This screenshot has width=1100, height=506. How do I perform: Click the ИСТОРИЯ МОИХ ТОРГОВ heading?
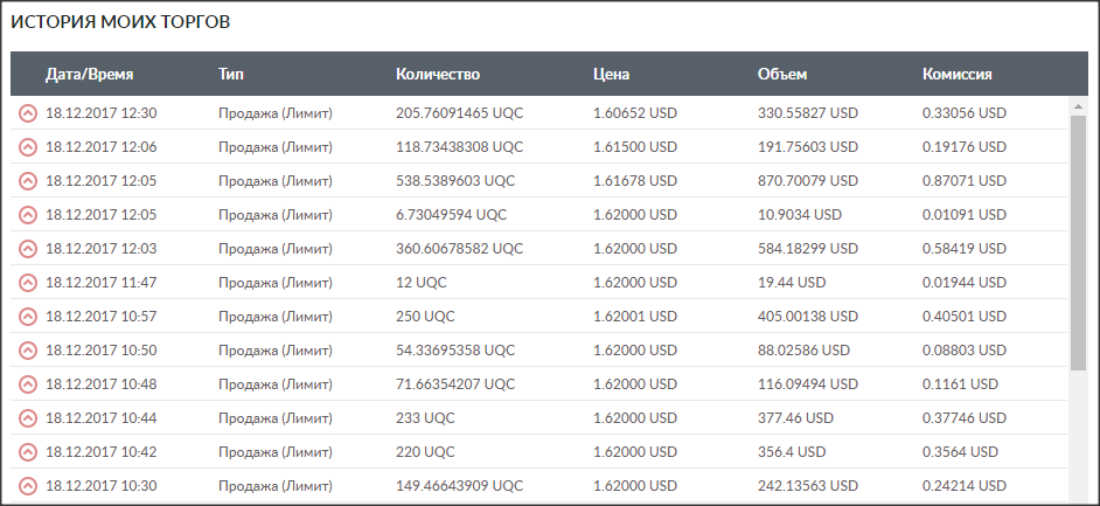click(120, 22)
